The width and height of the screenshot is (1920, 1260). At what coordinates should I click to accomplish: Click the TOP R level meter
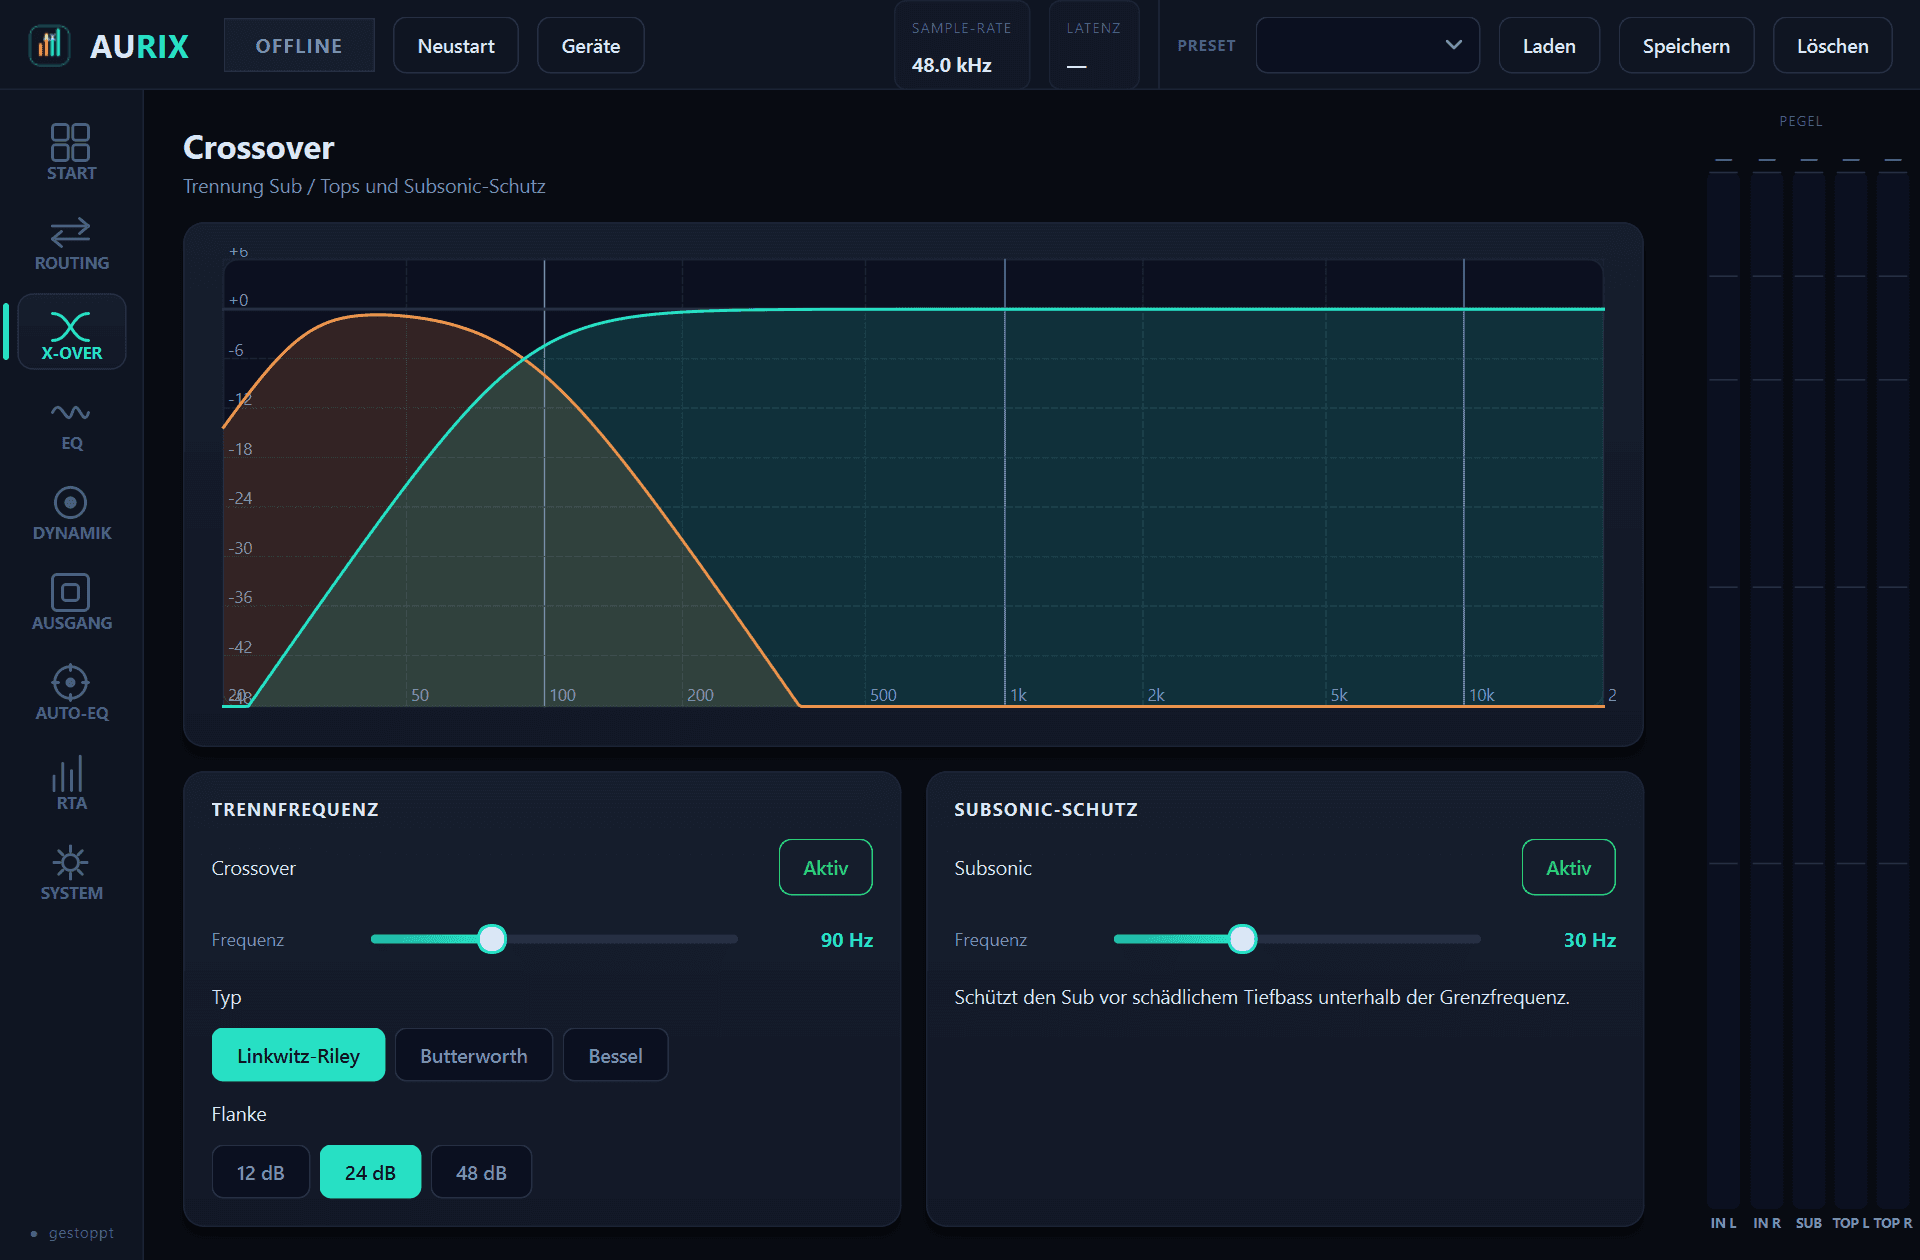click(1893, 688)
